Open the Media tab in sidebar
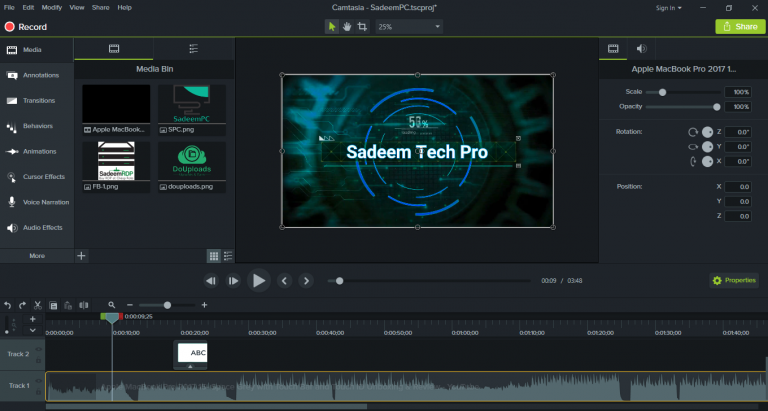The height and width of the screenshot is (411, 768). click(37, 50)
